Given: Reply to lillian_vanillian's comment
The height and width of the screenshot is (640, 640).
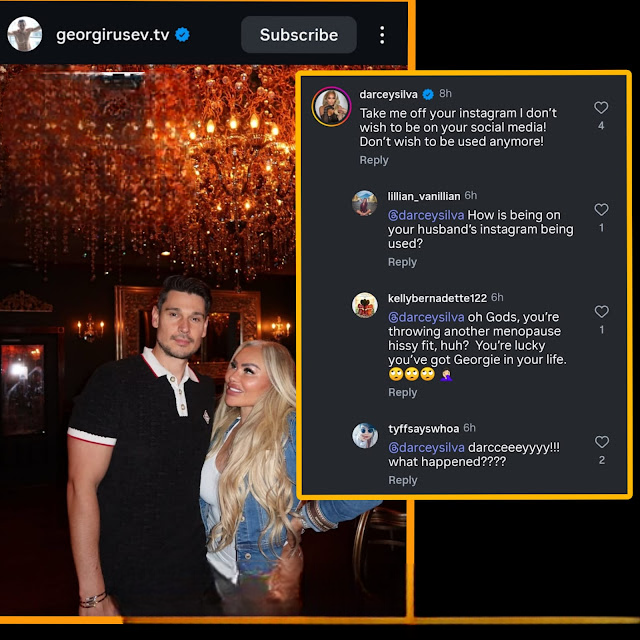Looking at the screenshot, I should pos(402,262).
